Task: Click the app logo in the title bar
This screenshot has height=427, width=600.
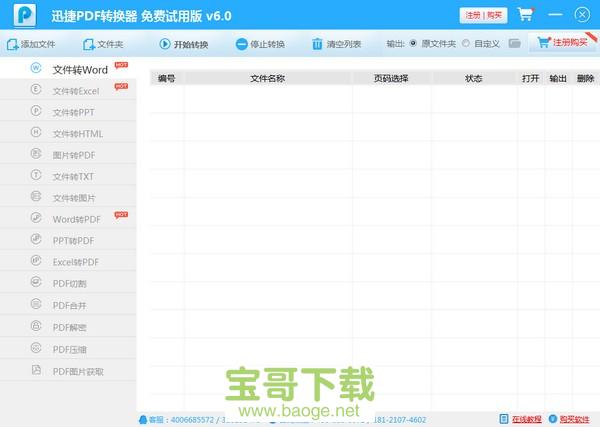Action: click(x=25, y=15)
